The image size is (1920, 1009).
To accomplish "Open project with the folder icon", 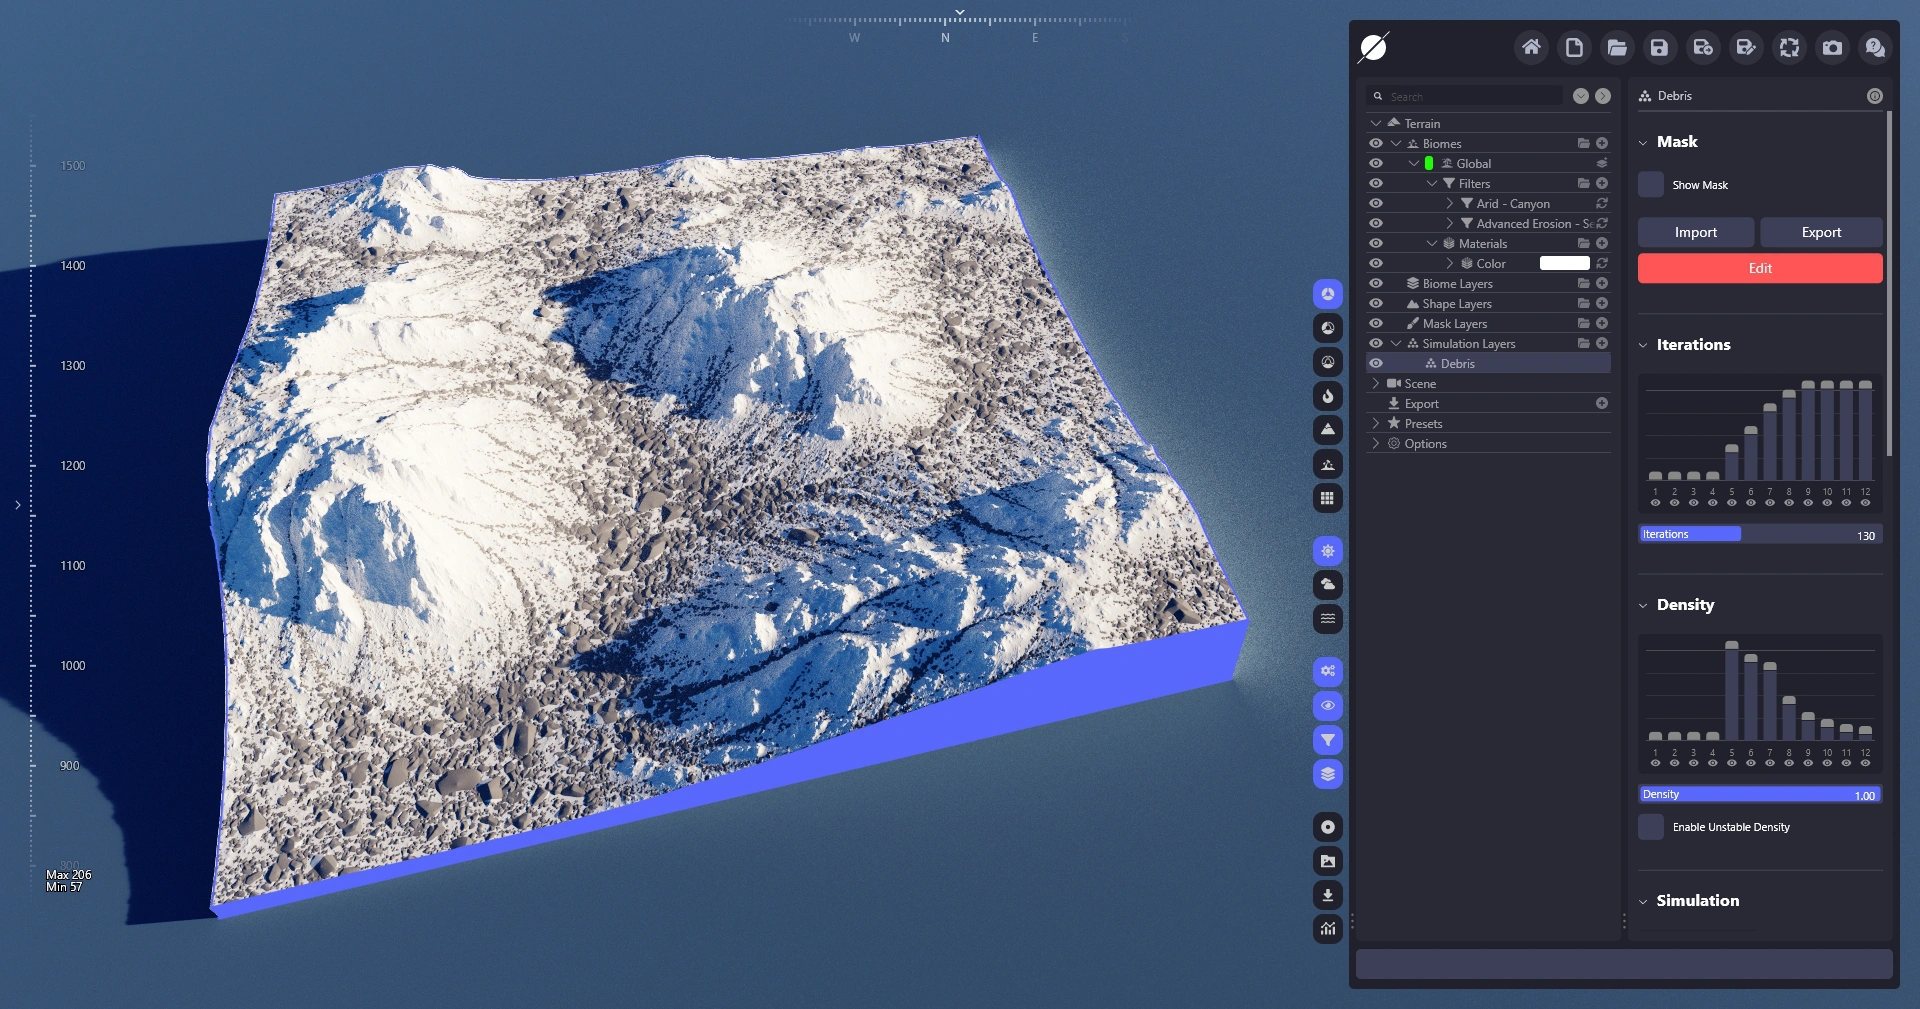I will click(x=1617, y=47).
